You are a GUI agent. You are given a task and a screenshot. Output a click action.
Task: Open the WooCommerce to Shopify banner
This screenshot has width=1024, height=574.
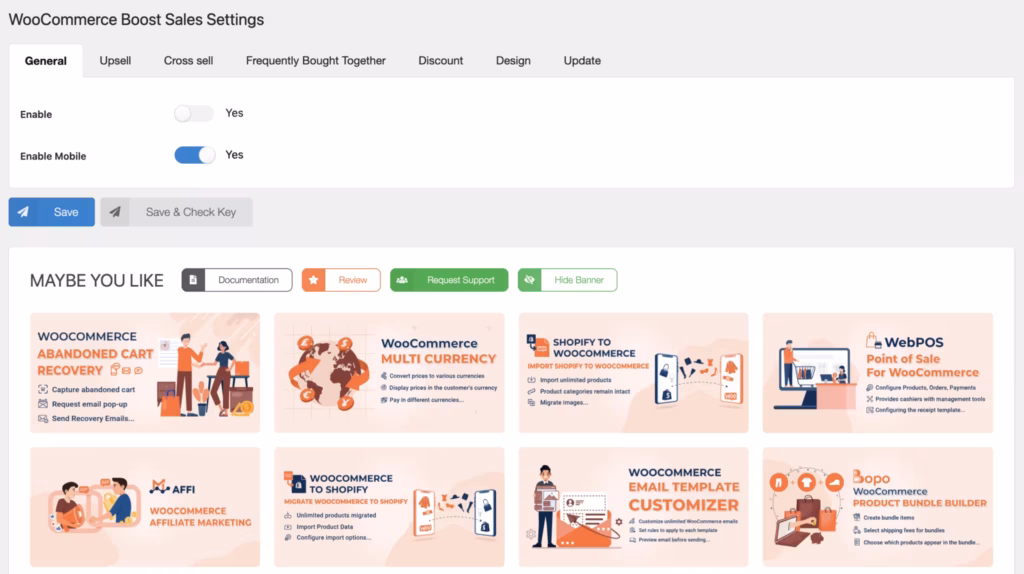tap(389, 507)
